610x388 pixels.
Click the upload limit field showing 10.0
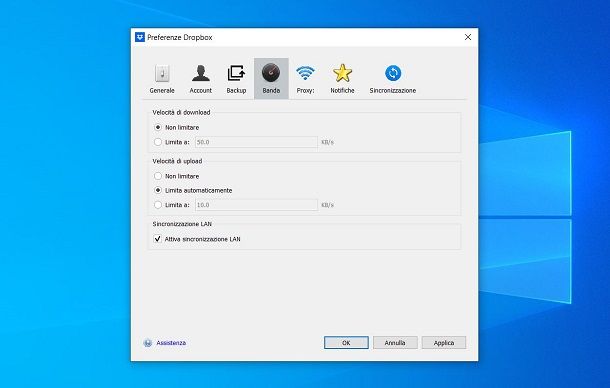[256, 205]
